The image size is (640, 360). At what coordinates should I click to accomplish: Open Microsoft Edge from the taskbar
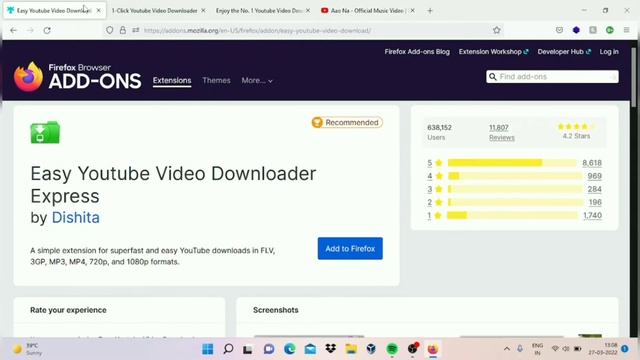coord(290,349)
